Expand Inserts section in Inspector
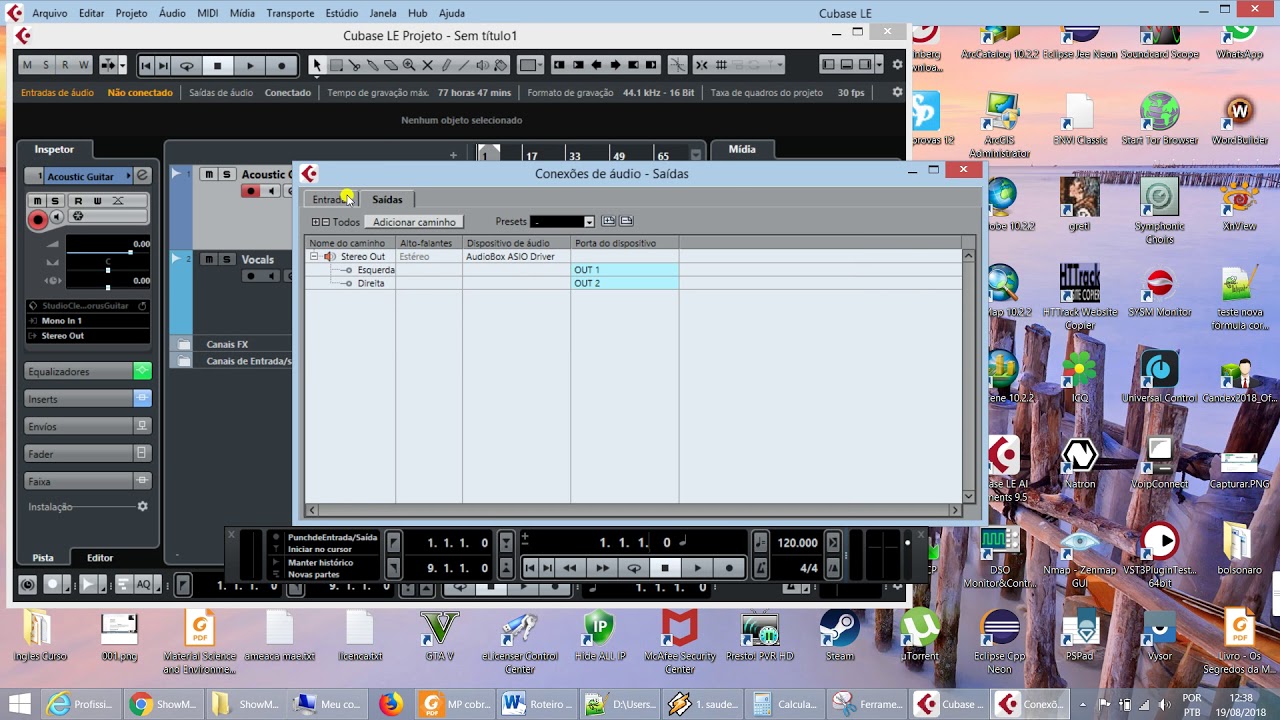This screenshot has height=720, width=1280. (x=80, y=399)
